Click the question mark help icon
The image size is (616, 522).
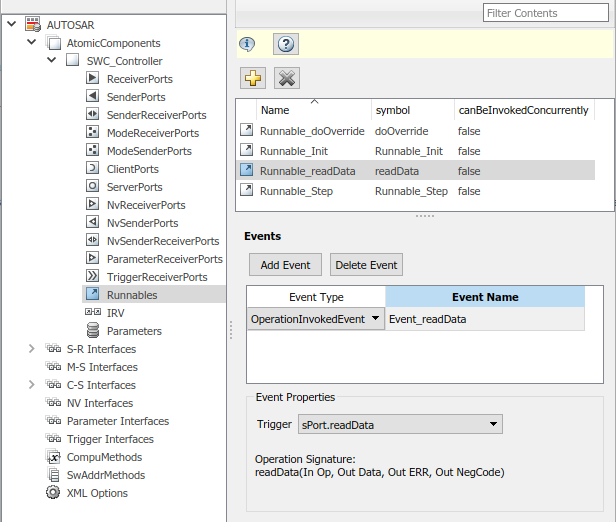point(285,44)
